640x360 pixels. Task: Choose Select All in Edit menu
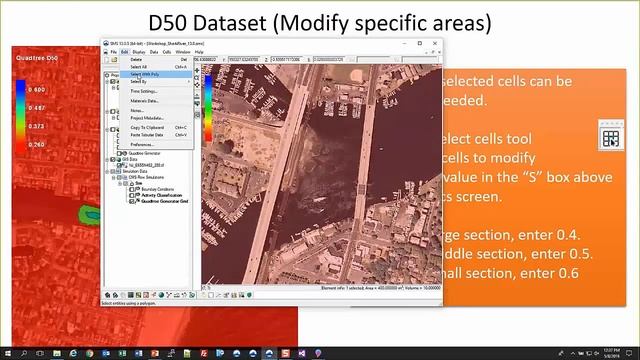[156, 67]
